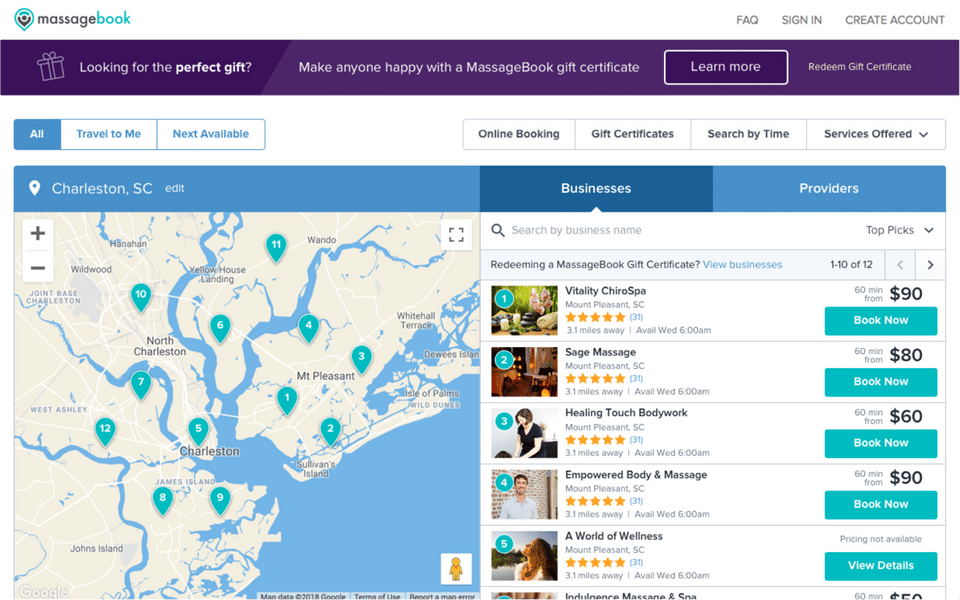Open the Sage Massage listing thumbnail

tap(524, 372)
